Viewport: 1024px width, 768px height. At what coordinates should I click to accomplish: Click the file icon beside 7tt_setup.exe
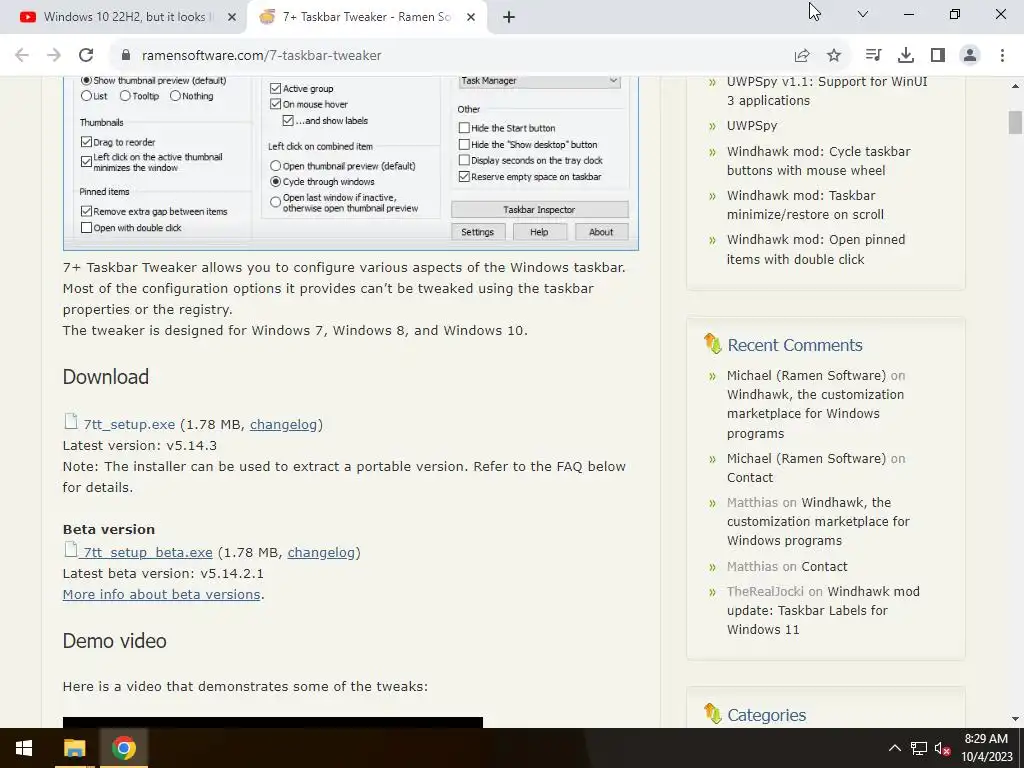click(71, 422)
